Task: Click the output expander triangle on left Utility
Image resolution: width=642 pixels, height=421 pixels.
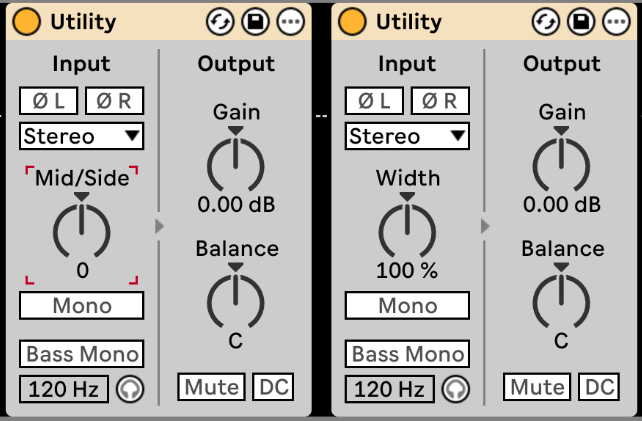Action: click(x=159, y=227)
